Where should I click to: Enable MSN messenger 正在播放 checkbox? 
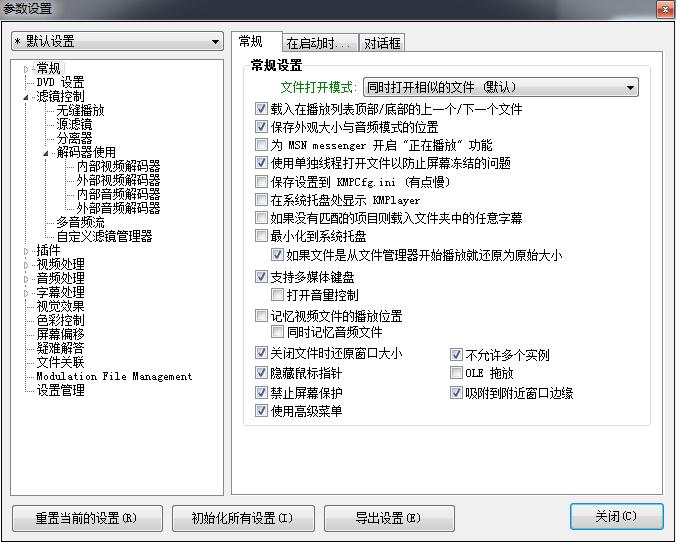[261, 144]
